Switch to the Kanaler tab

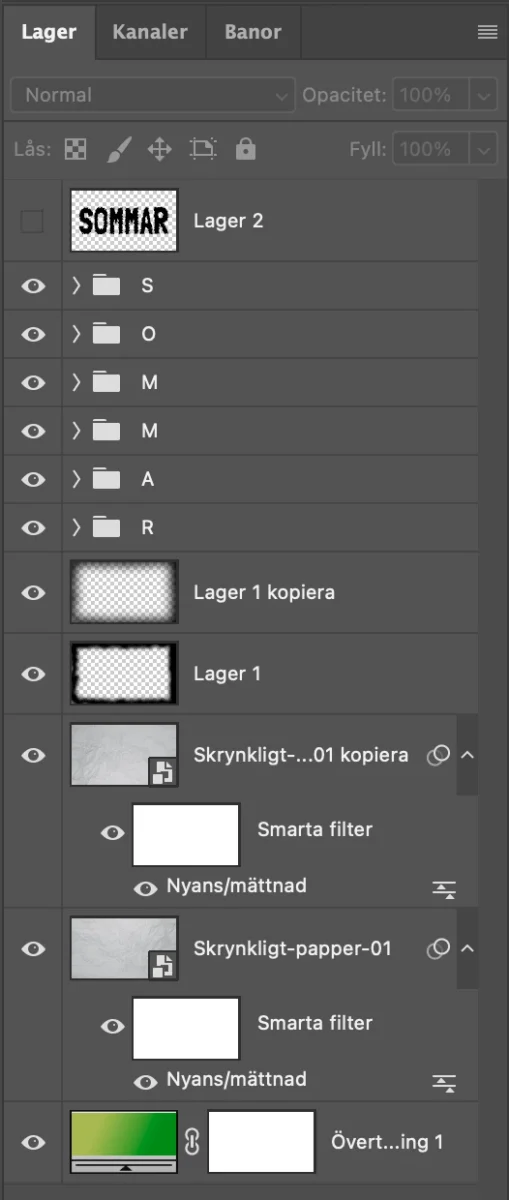pos(150,32)
